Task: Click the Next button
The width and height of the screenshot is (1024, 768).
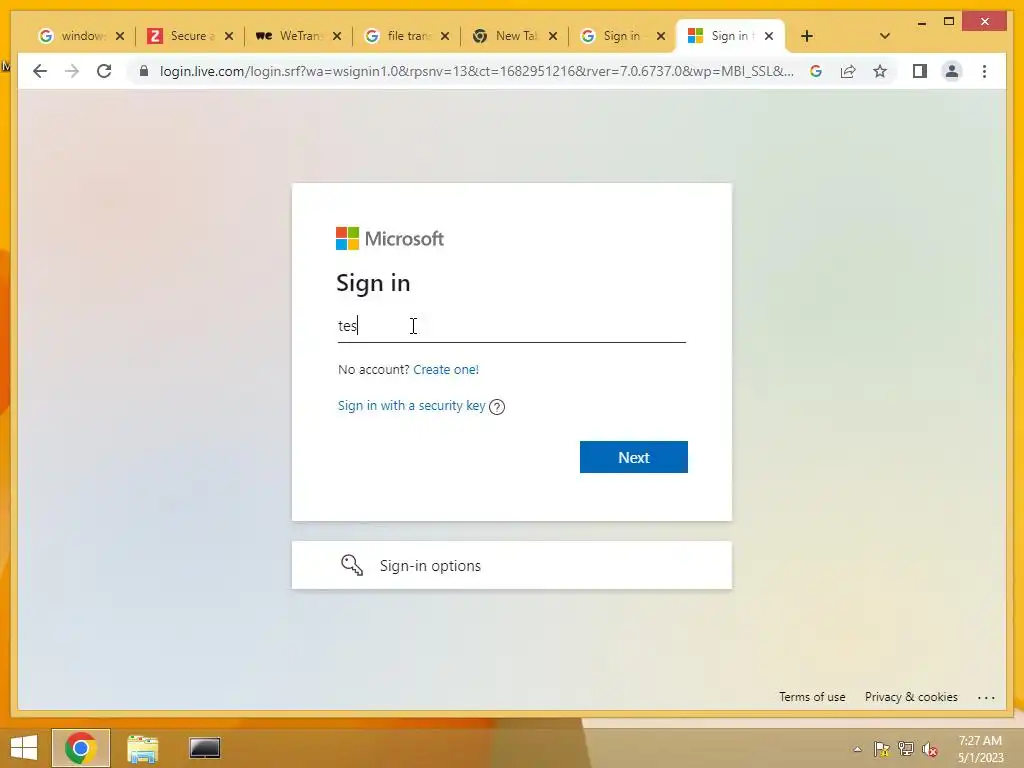Action: point(633,457)
